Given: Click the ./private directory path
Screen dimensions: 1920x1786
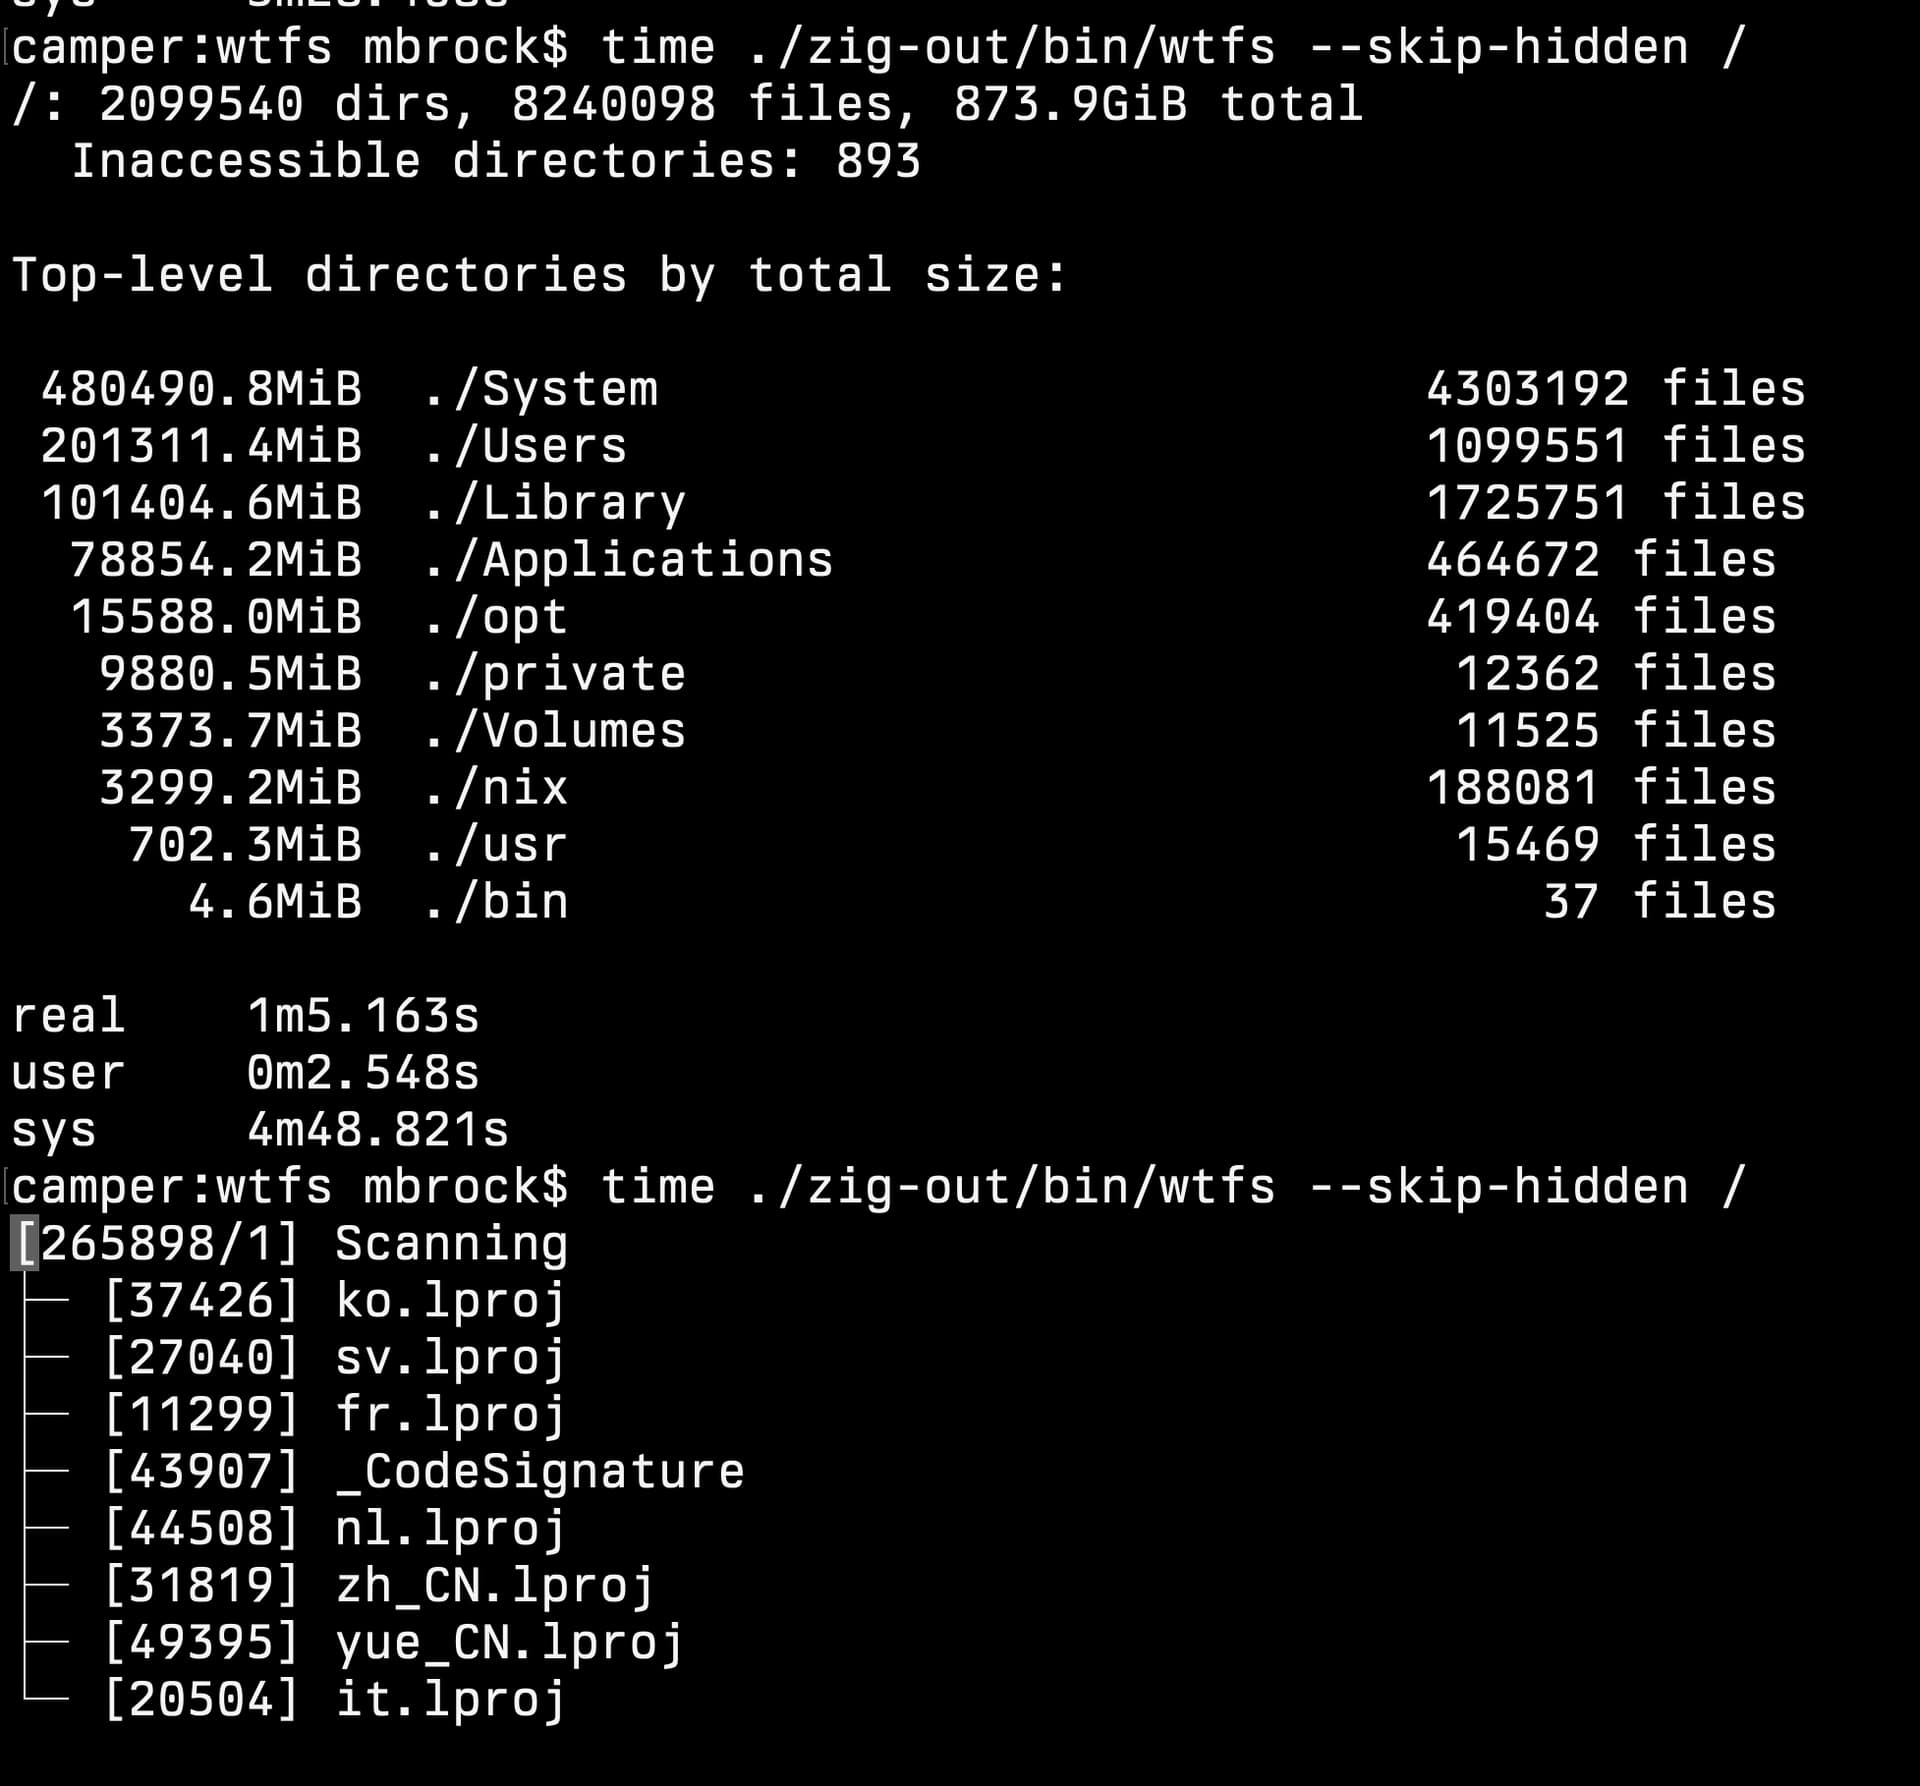Looking at the screenshot, I should (555, 674).
